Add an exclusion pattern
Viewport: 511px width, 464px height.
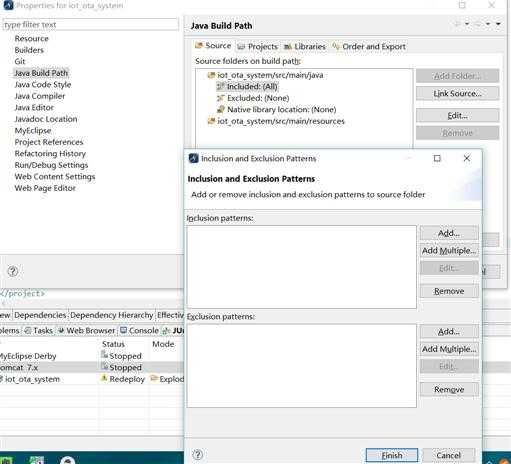click(x=449, y=332)
